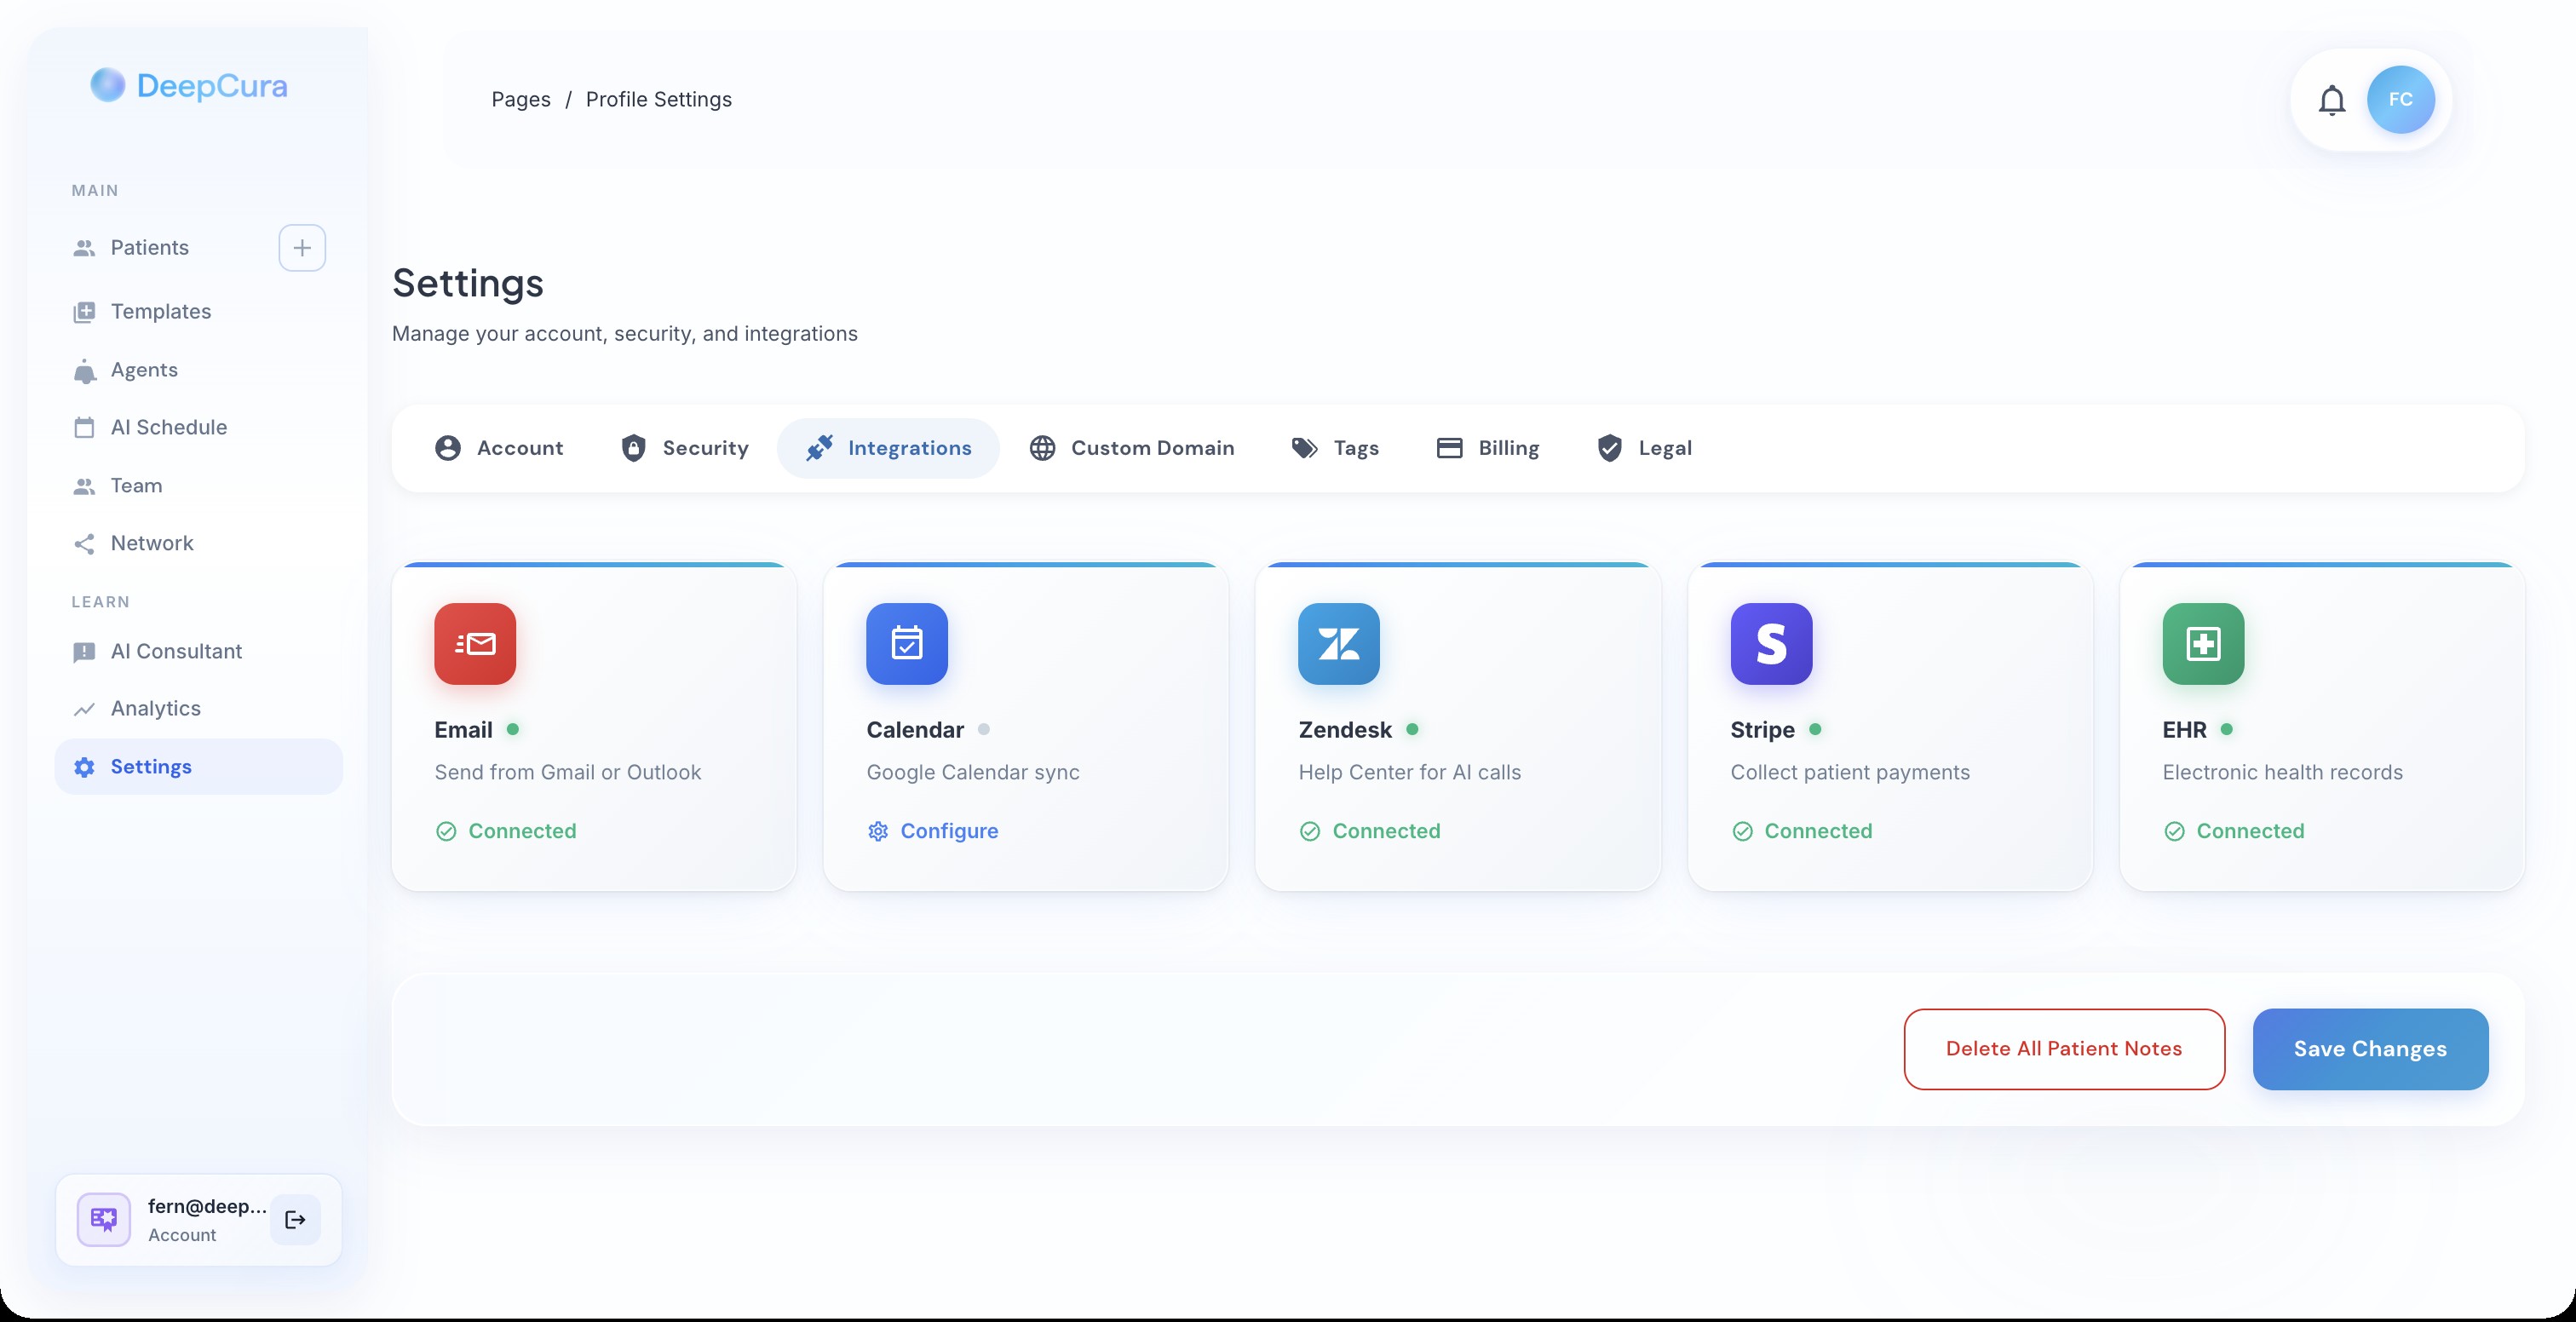The image size is (2576, 1322).
Task: Click the Stripe integration icon
Action: click(x=1771, y=644)
